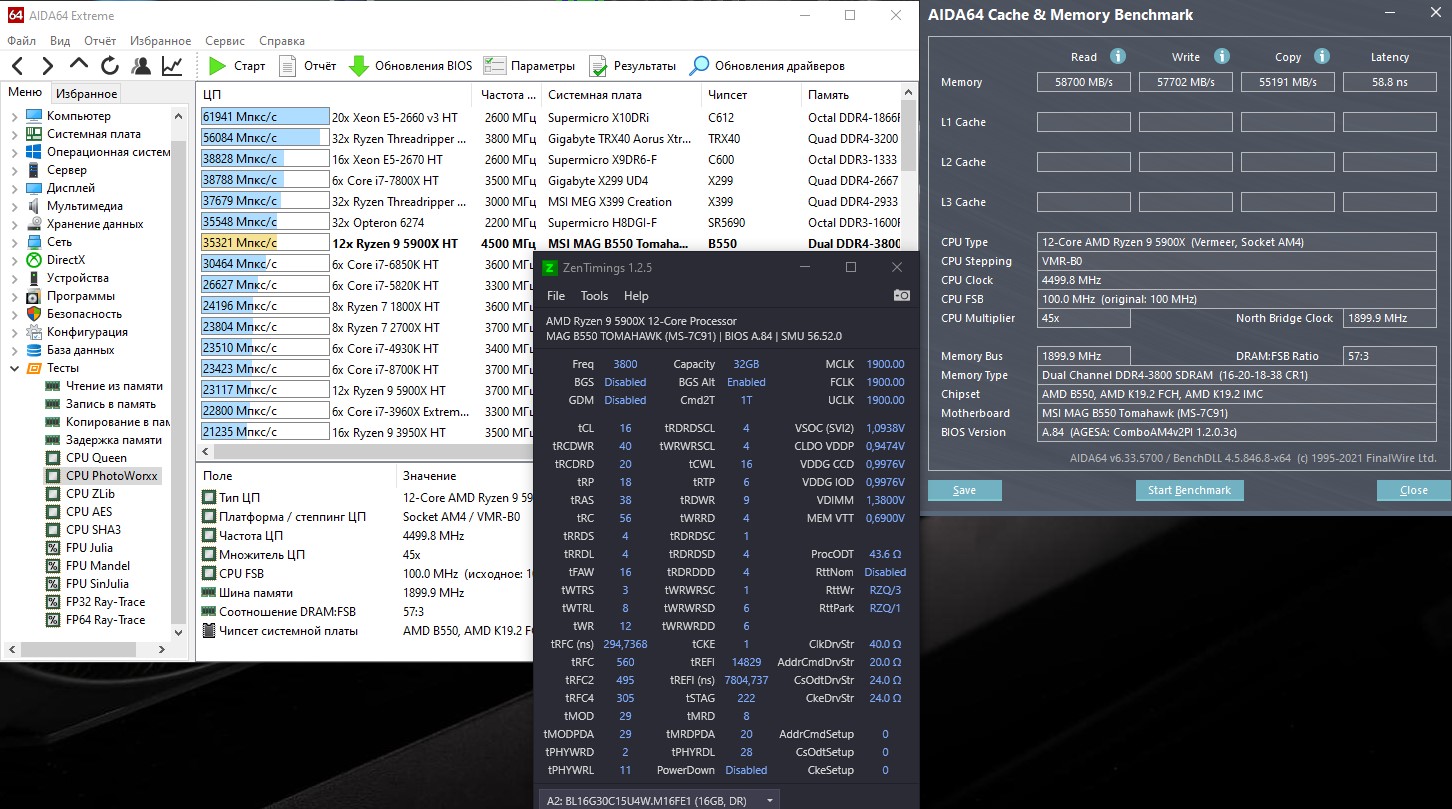This screenshot has width=1452, height=809.
Task: Open the Файл menu in AIDA64
Action: [21, 41]
